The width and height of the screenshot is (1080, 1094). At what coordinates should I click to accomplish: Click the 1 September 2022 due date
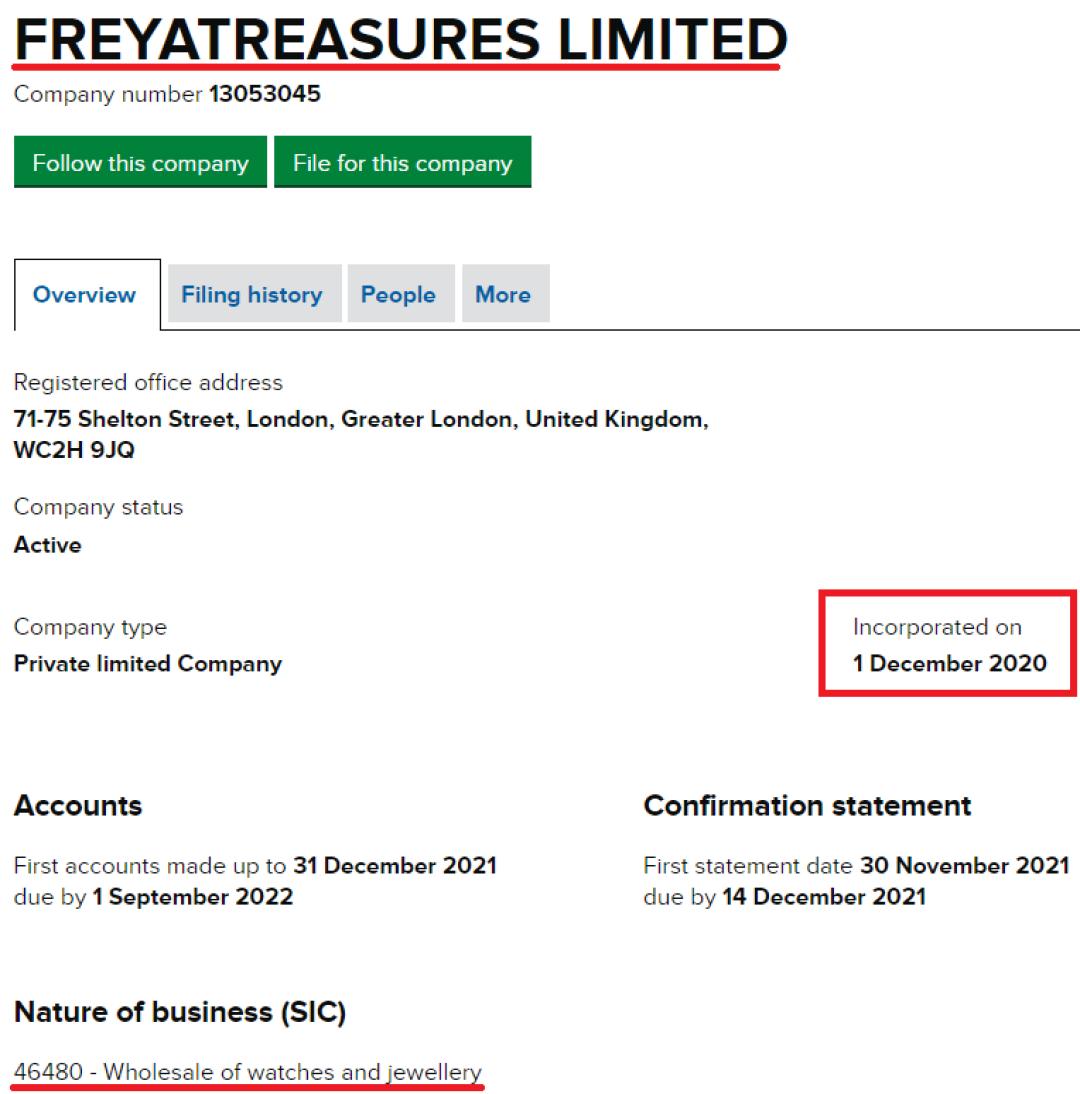point(193,896)
